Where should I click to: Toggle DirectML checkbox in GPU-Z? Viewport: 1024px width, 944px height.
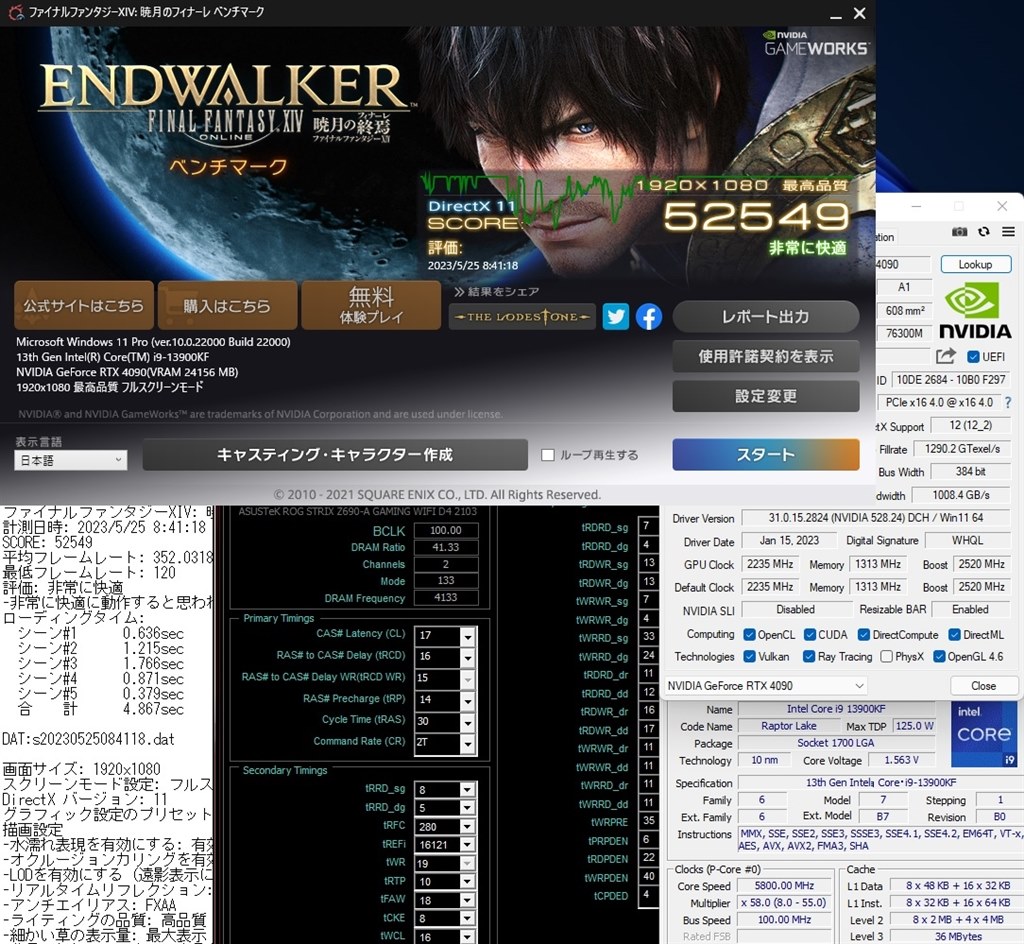(954, 635)
